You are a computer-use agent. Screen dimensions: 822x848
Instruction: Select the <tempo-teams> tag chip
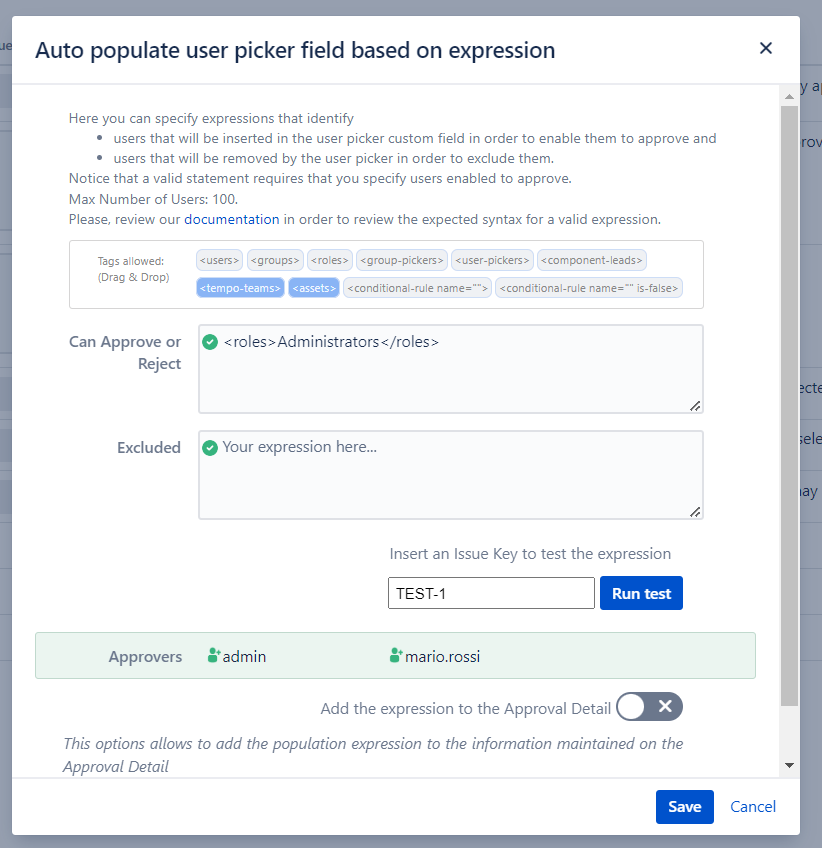coord(240,288)
